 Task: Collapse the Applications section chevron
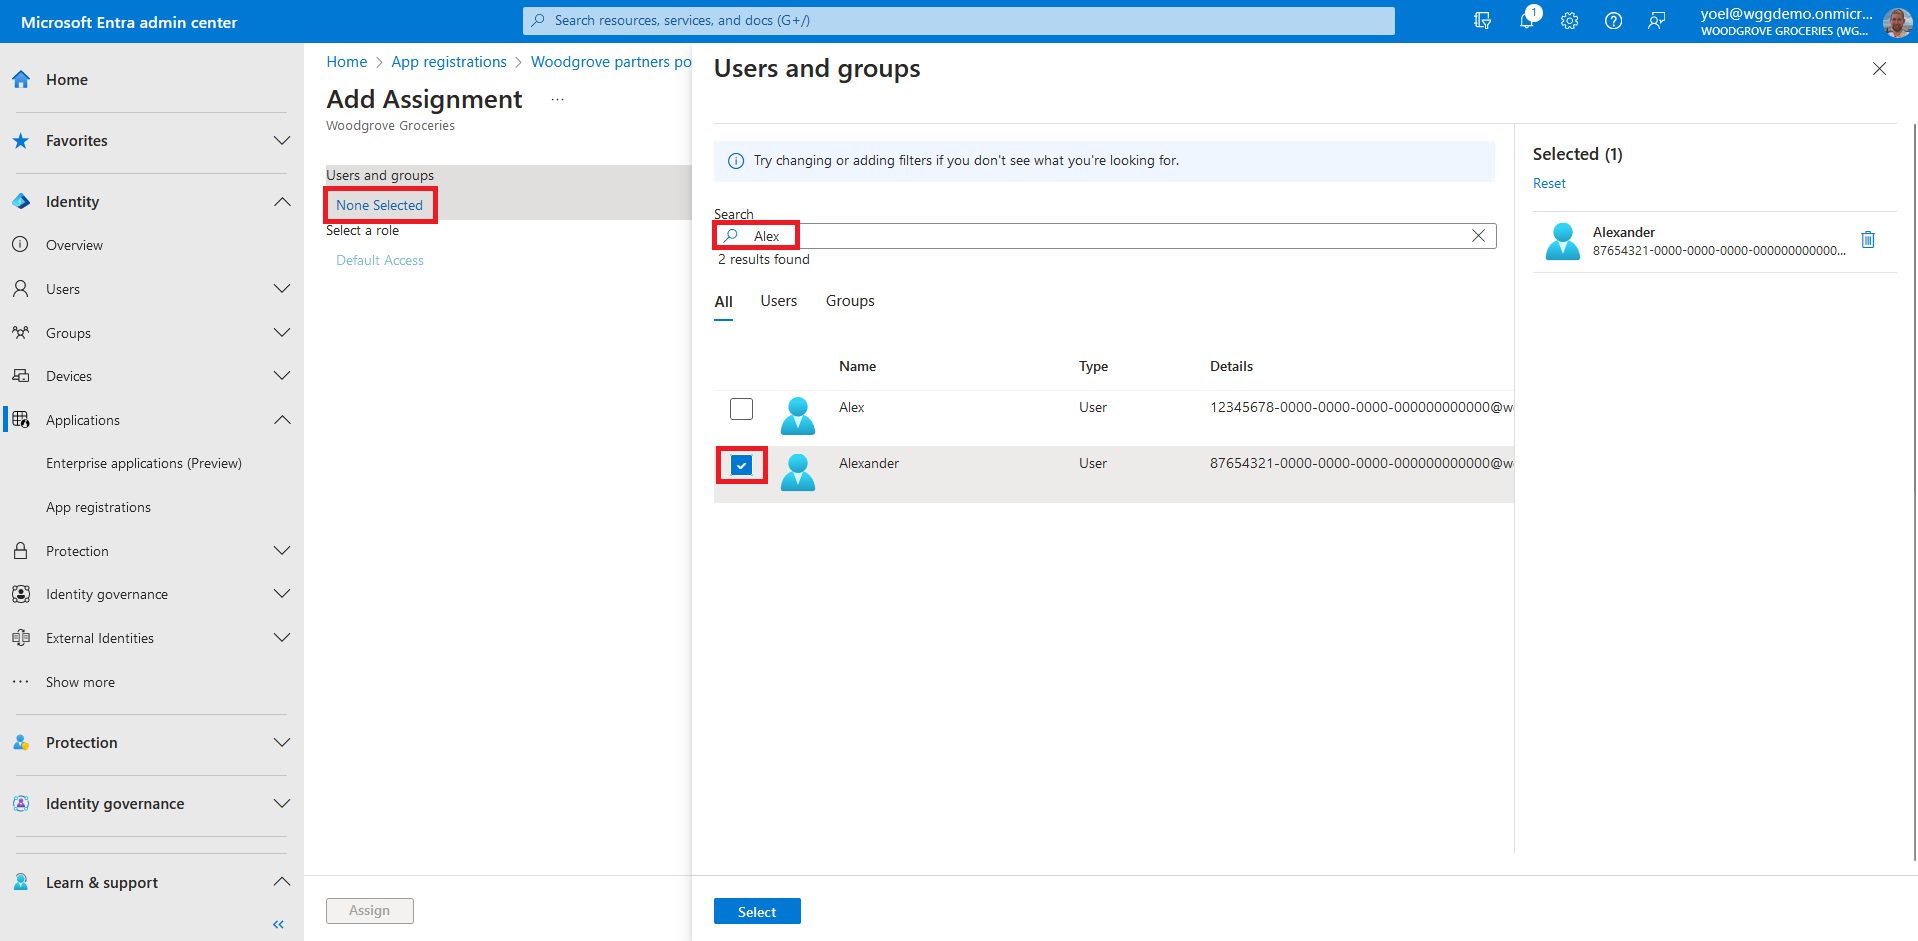[x=282, y=420]
